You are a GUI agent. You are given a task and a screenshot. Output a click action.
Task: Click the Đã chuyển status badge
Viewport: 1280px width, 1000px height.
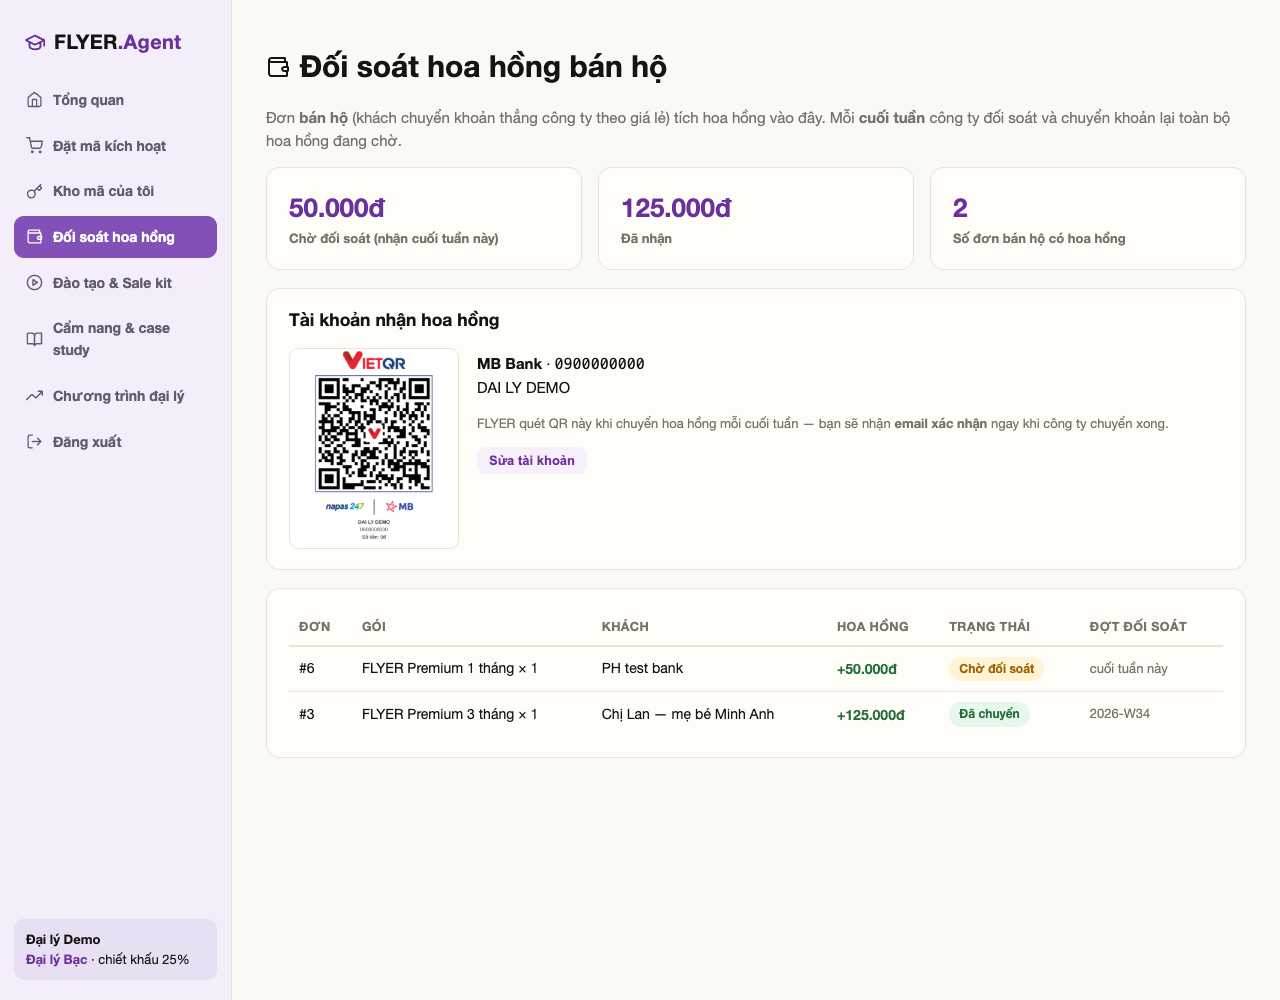coord(989,714)
